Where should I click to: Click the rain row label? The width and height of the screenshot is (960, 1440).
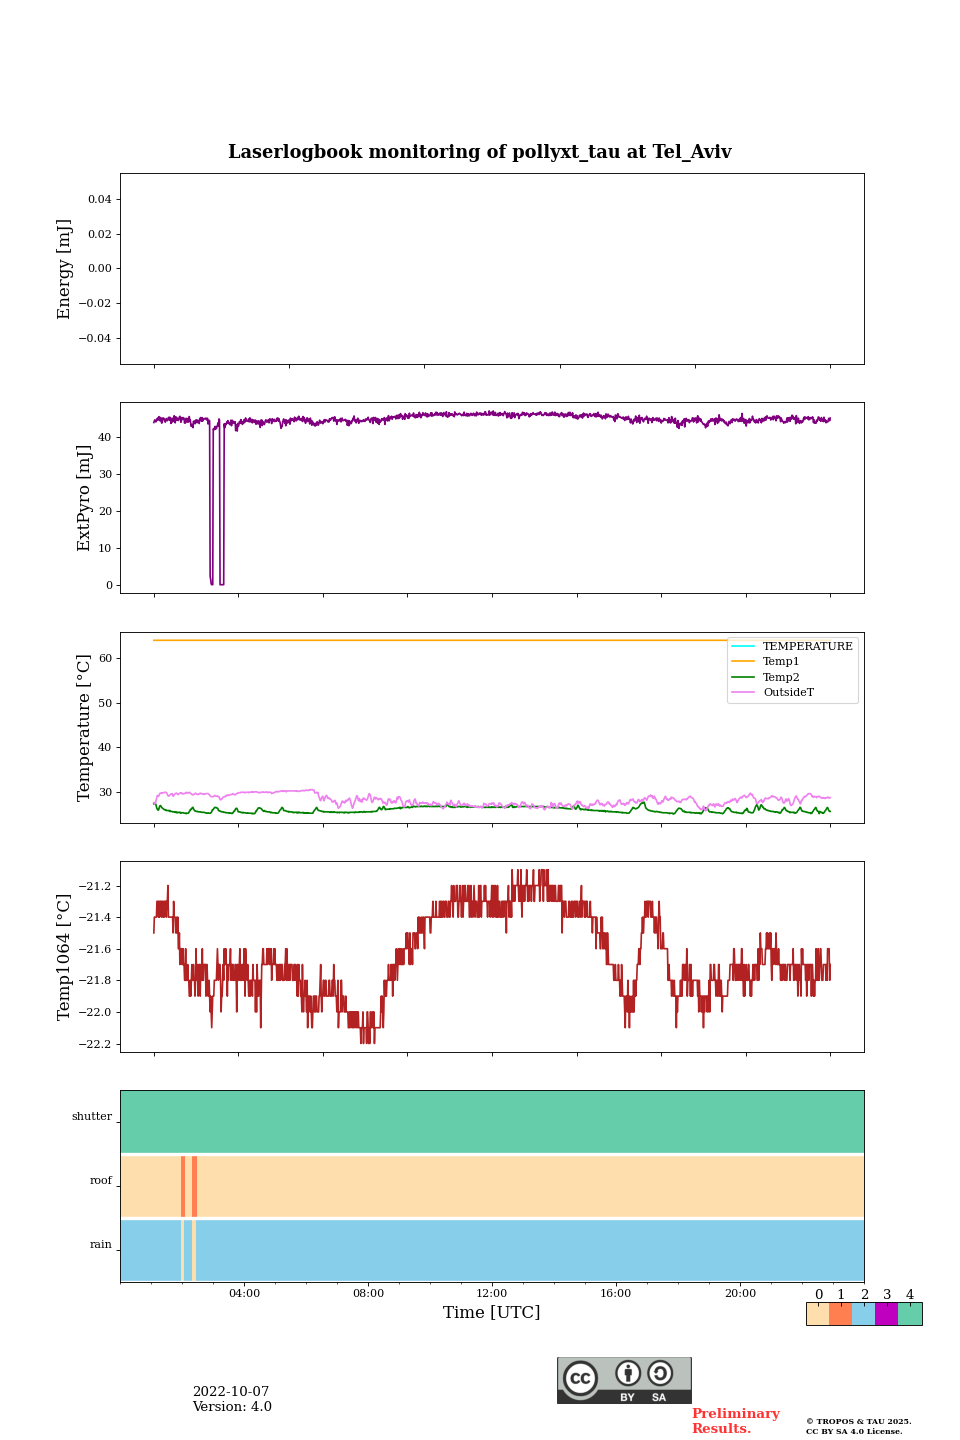(101, 1245)
